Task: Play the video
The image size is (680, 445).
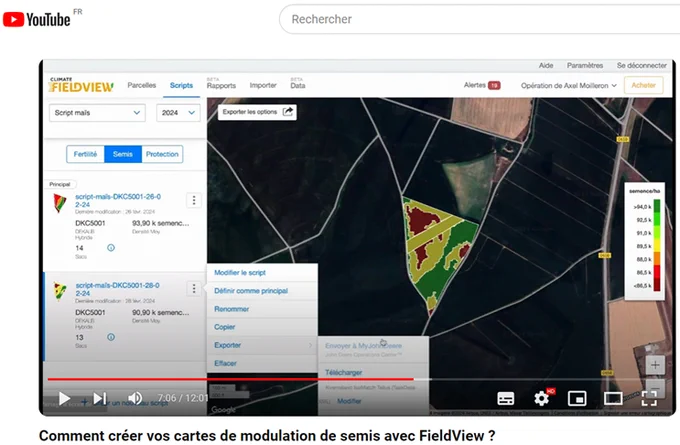Action: (64, 398)
